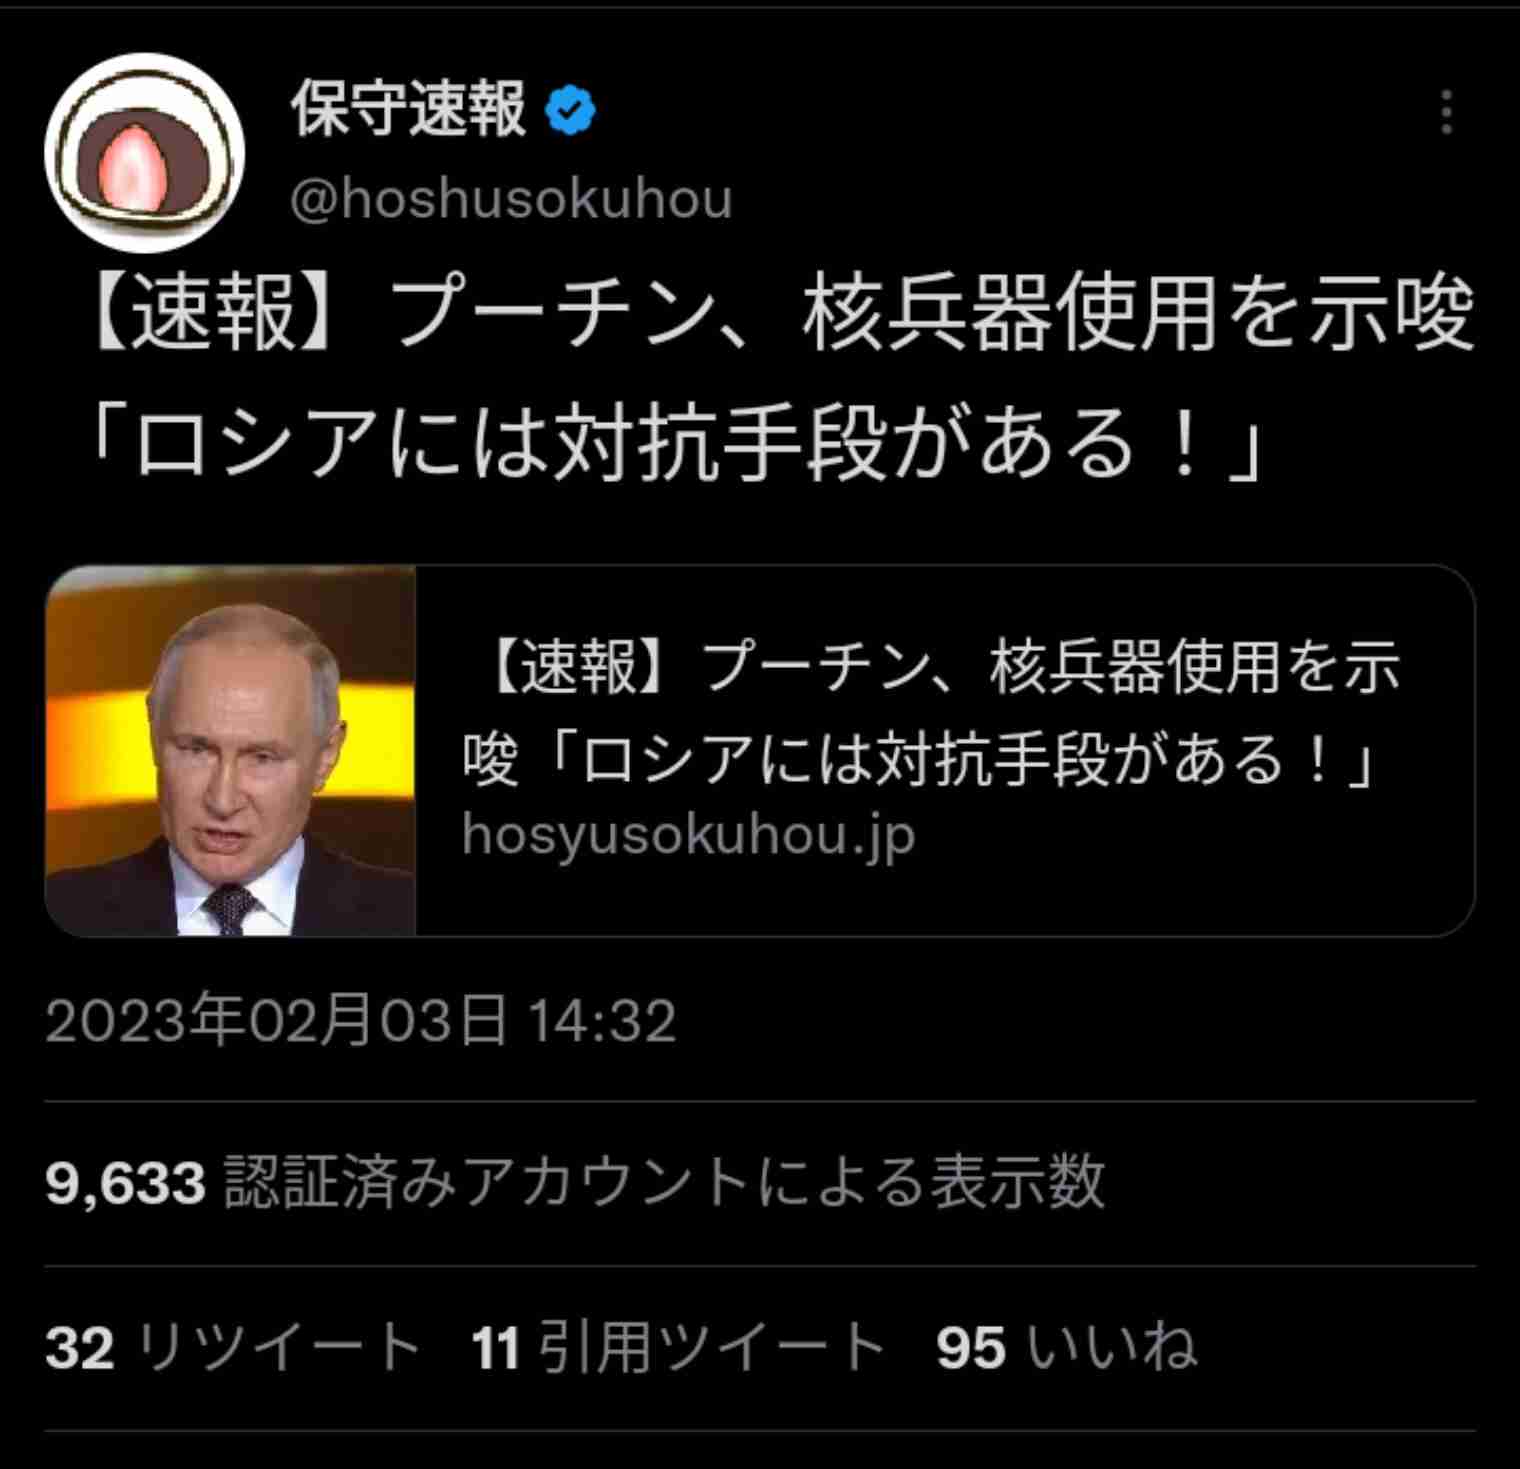Screen dimensions: 1520x1469
Task: Click the number 32 beside リツイート
Action: 80,1348
